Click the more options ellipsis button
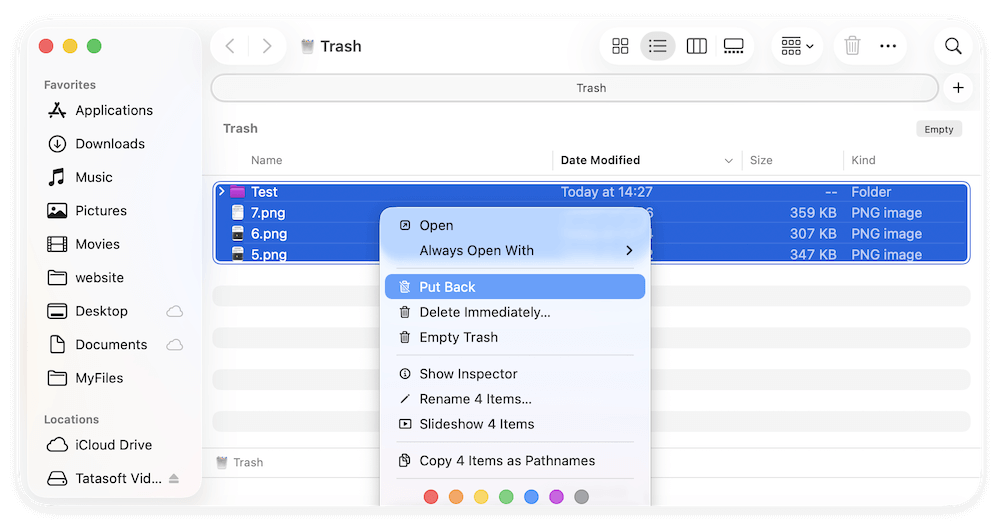This screenshot has width=1000, height=525. tap(888, 46)
